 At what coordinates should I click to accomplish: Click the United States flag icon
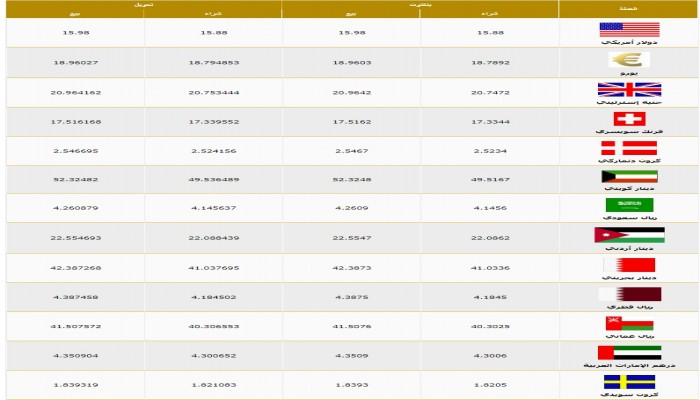(629, 29)
